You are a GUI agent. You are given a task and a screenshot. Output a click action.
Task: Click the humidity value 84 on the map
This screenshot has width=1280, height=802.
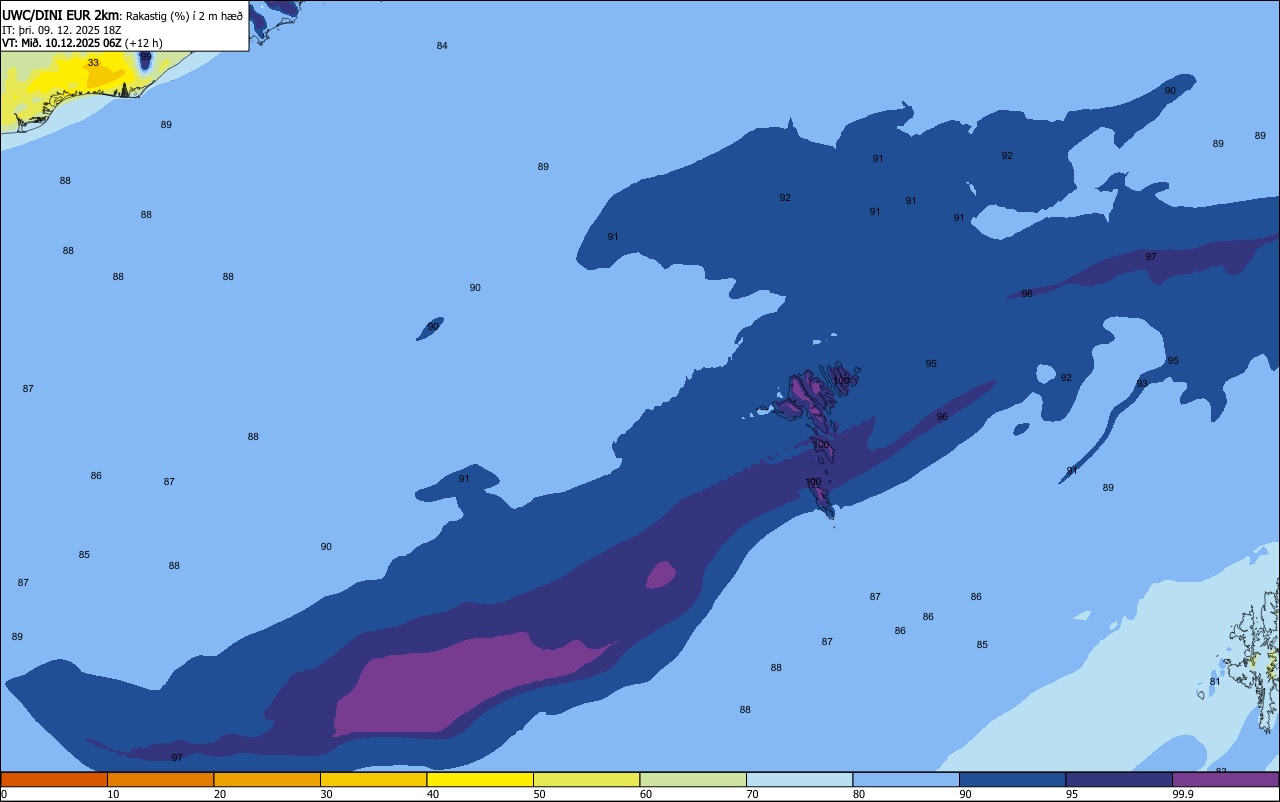442,46
